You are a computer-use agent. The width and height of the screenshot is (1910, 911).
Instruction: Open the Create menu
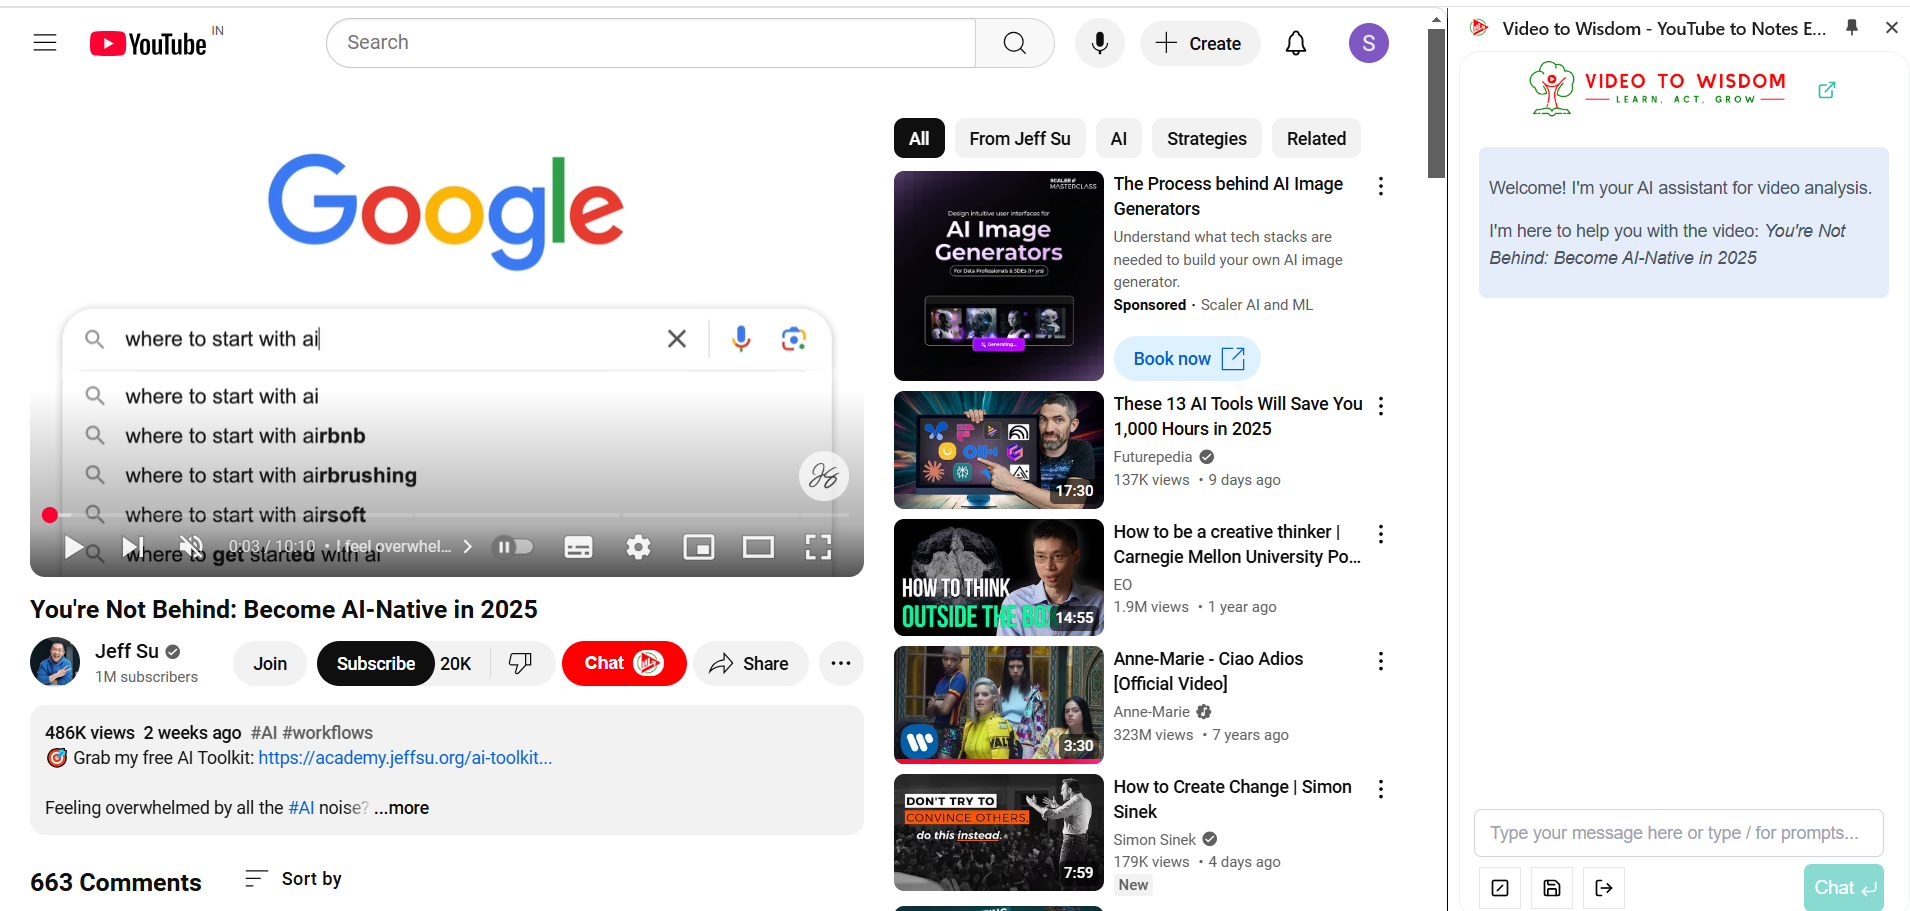1200,43
